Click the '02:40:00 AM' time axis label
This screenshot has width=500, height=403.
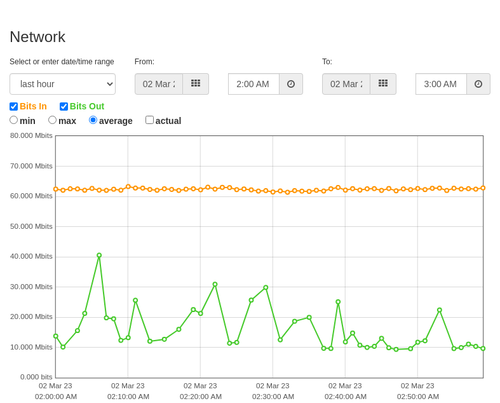[x=345, y=397]
